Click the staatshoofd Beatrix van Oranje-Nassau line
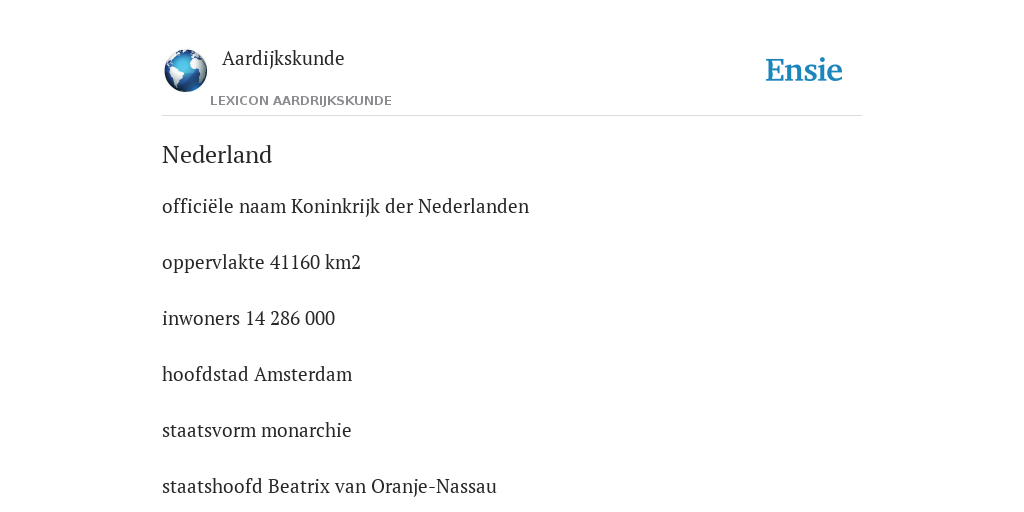 (x=329, y=487)
